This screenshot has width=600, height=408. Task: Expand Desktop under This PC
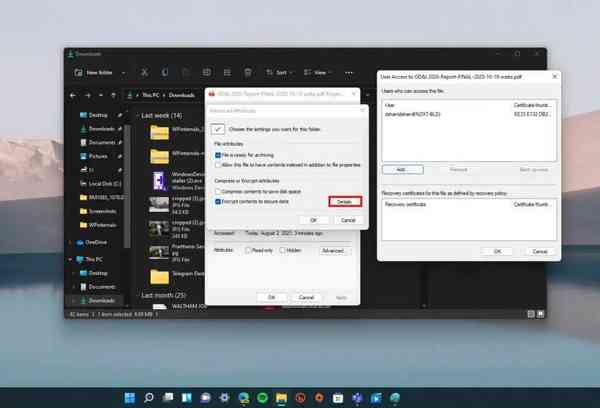click(74, 273)
